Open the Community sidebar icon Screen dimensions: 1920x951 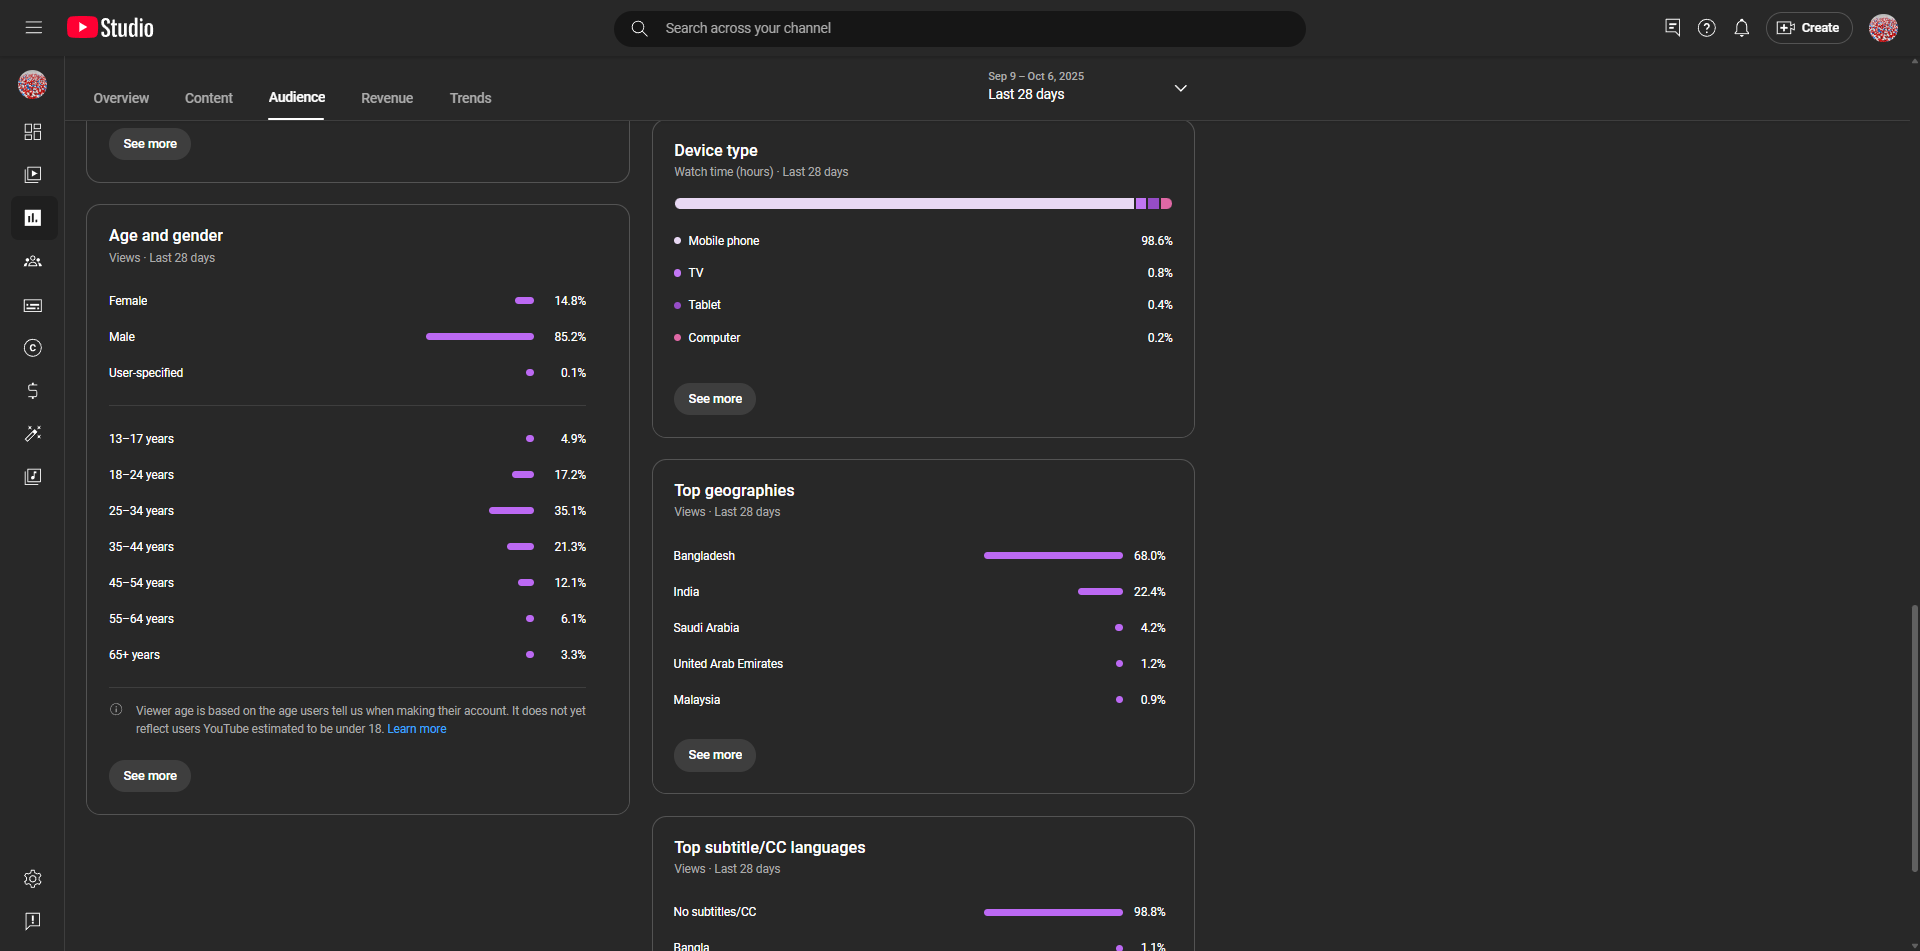tap(33, 262)
